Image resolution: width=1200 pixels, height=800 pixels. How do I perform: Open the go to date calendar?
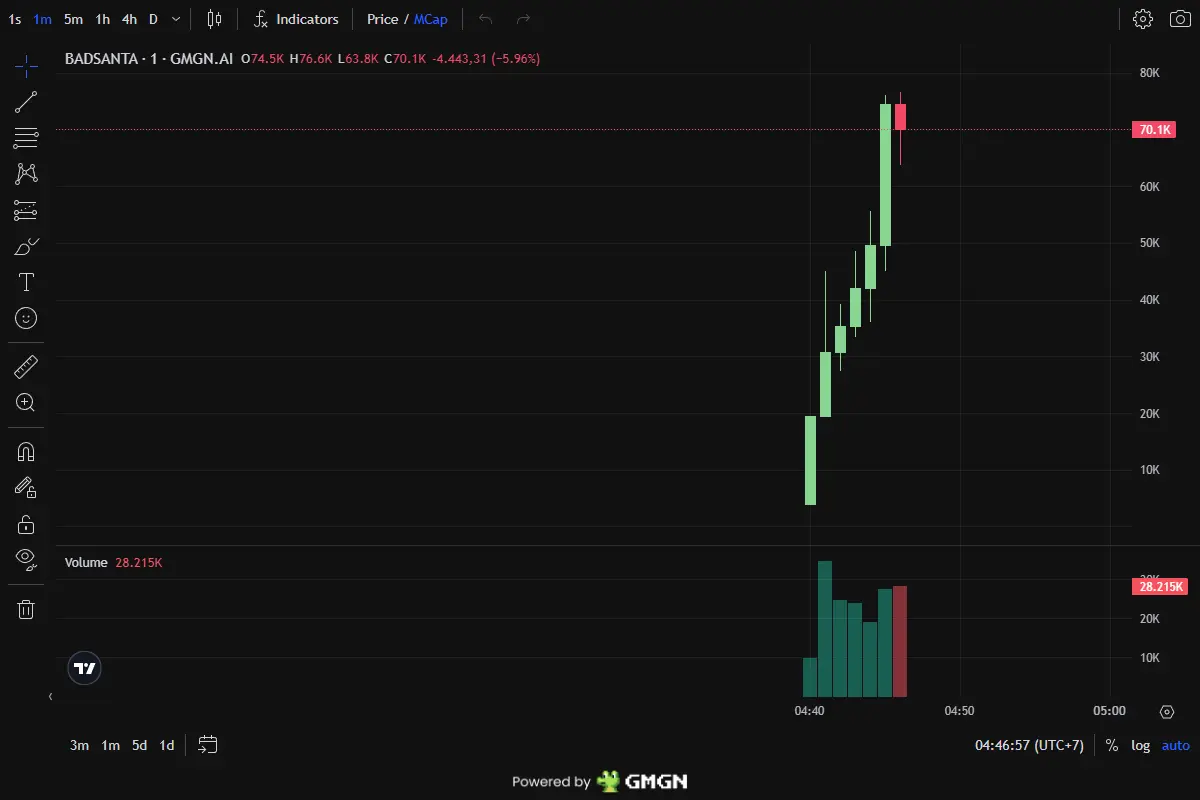tap(208, 745)
